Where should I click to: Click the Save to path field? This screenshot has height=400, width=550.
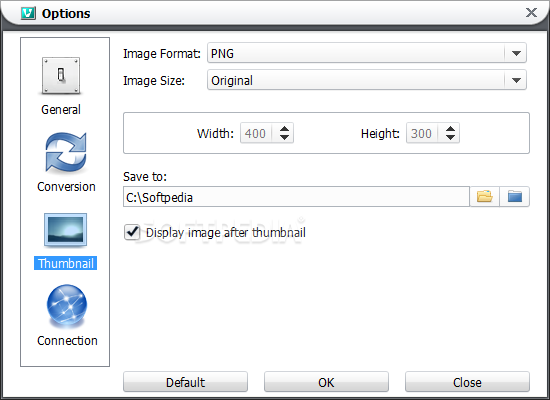tap(296, 197)
